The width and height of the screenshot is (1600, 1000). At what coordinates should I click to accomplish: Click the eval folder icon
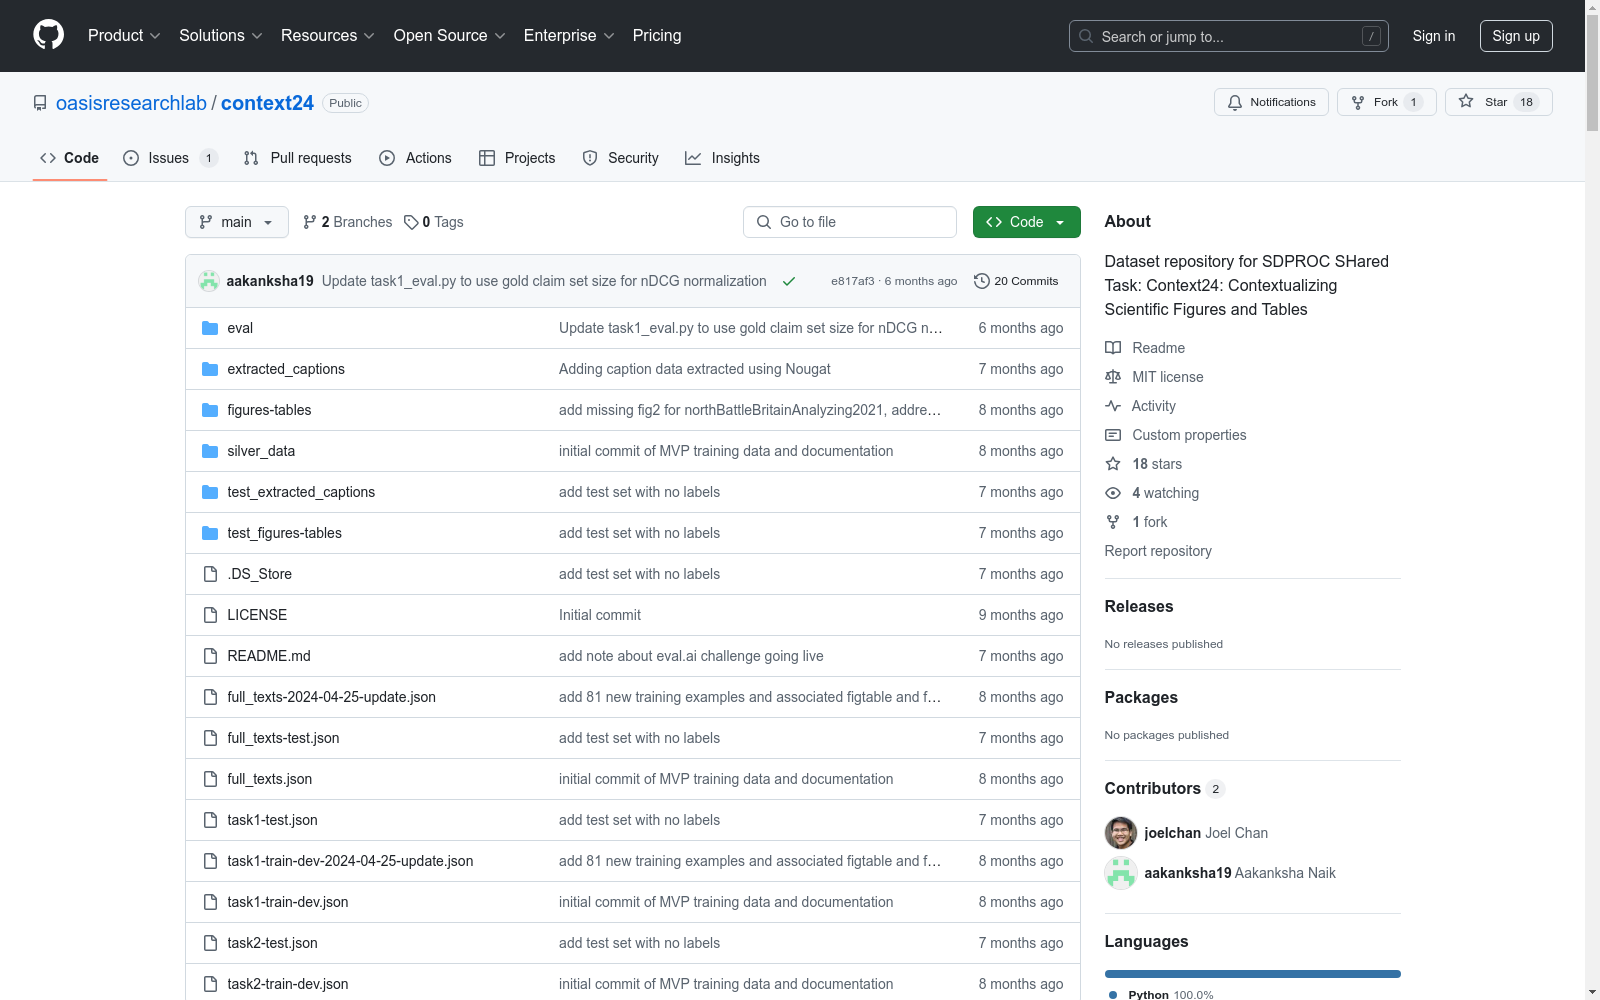210,328
